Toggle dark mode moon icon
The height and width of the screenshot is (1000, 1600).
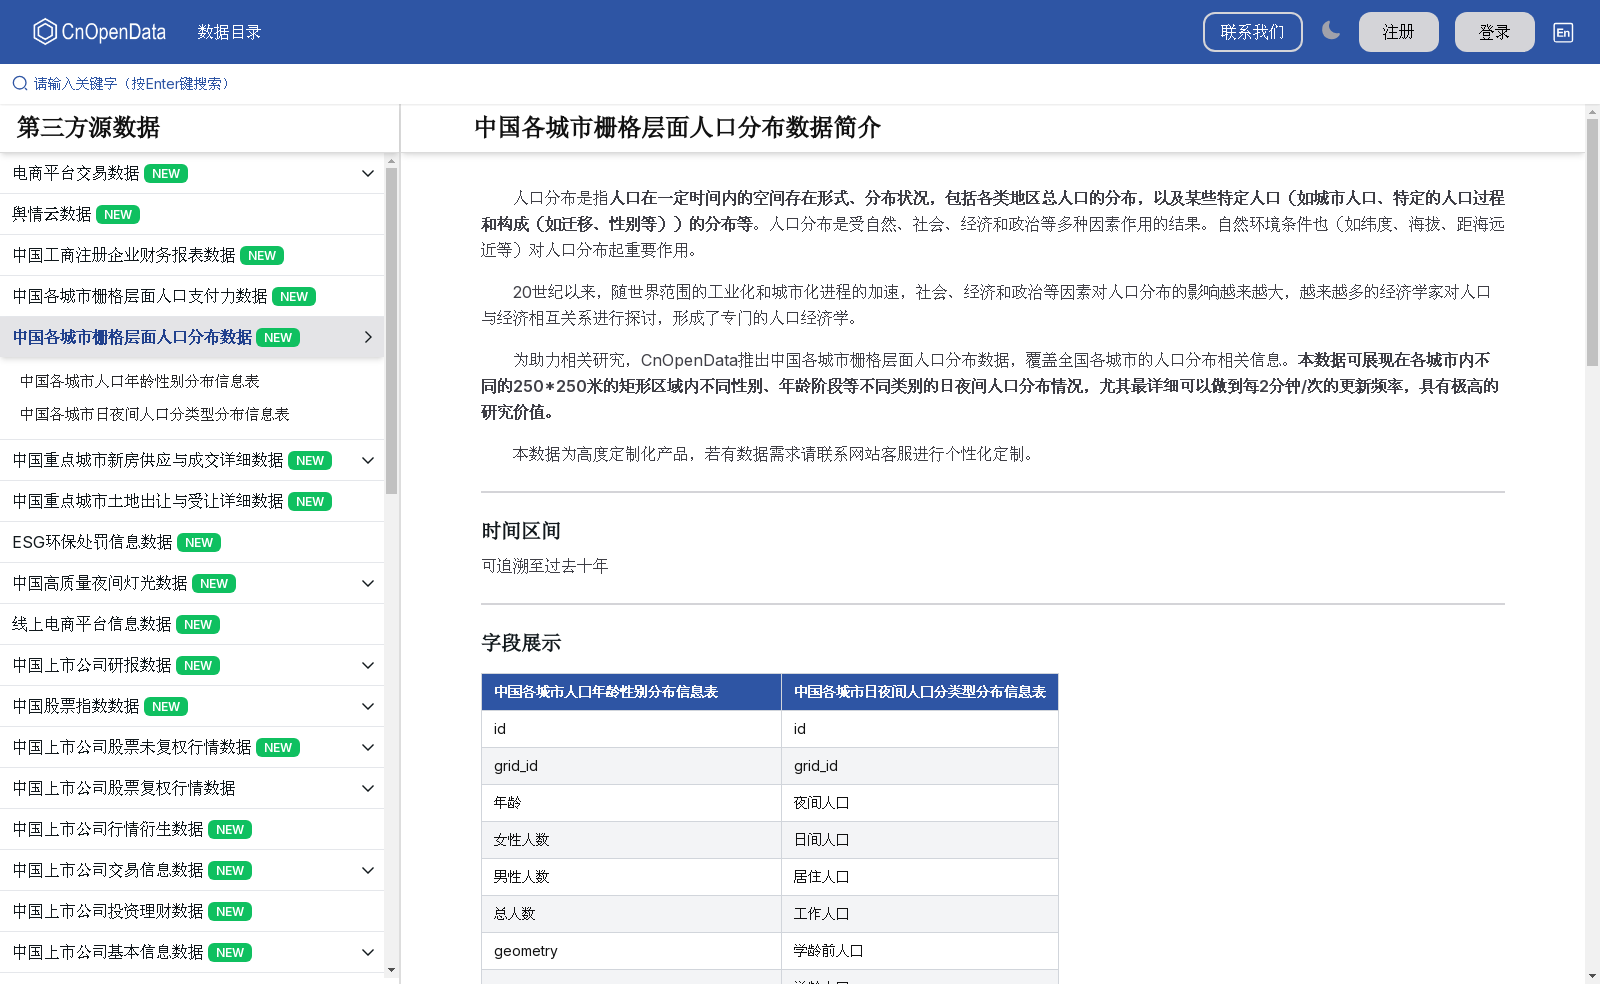pyautogui.click(x=1331, y=31)
